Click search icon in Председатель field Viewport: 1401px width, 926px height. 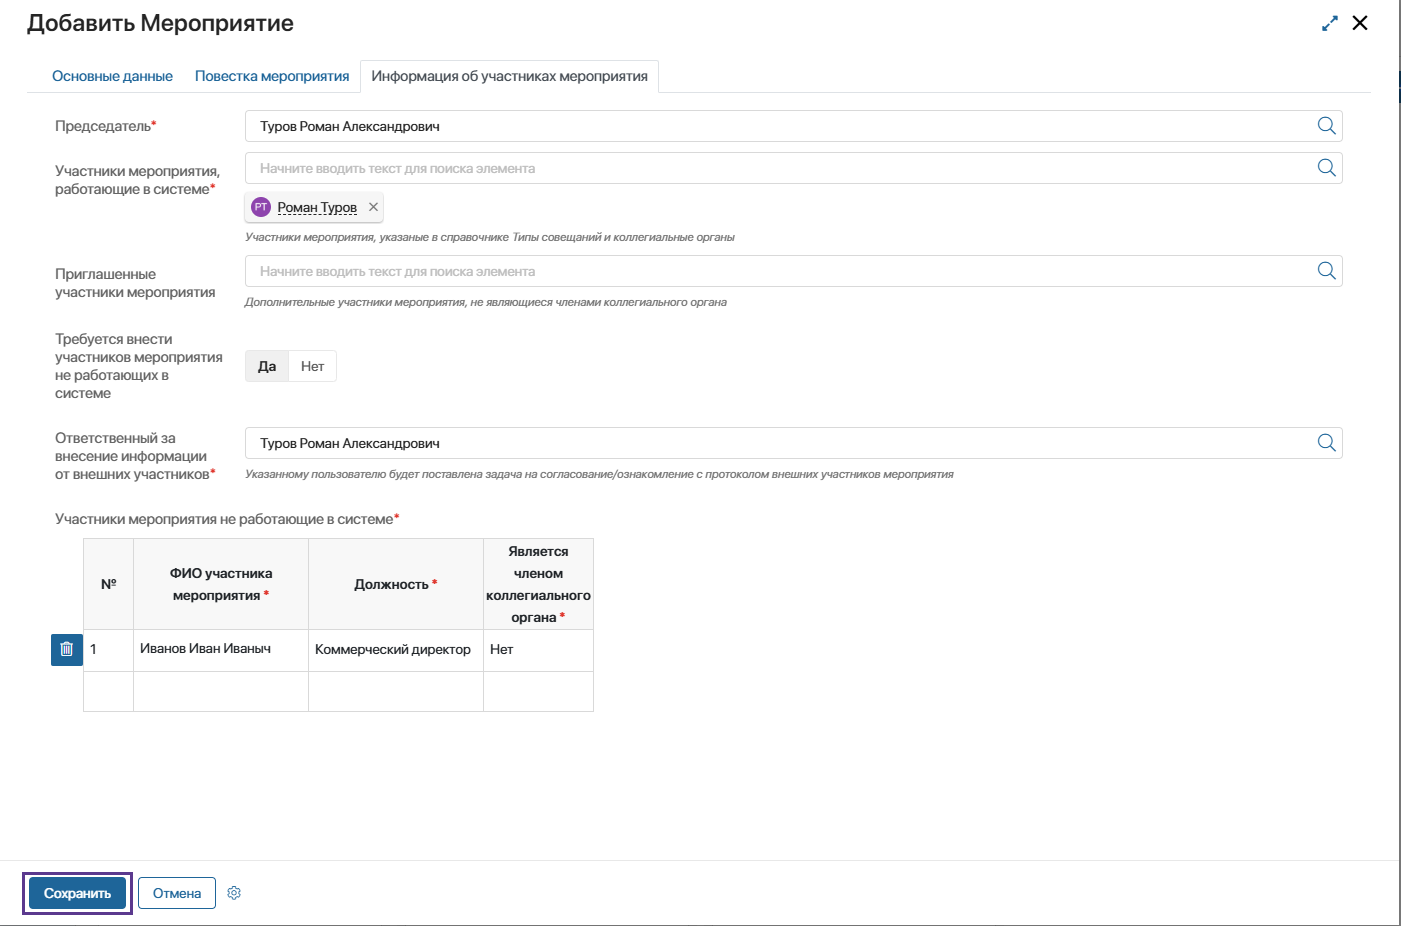(x=1326, y=126)
